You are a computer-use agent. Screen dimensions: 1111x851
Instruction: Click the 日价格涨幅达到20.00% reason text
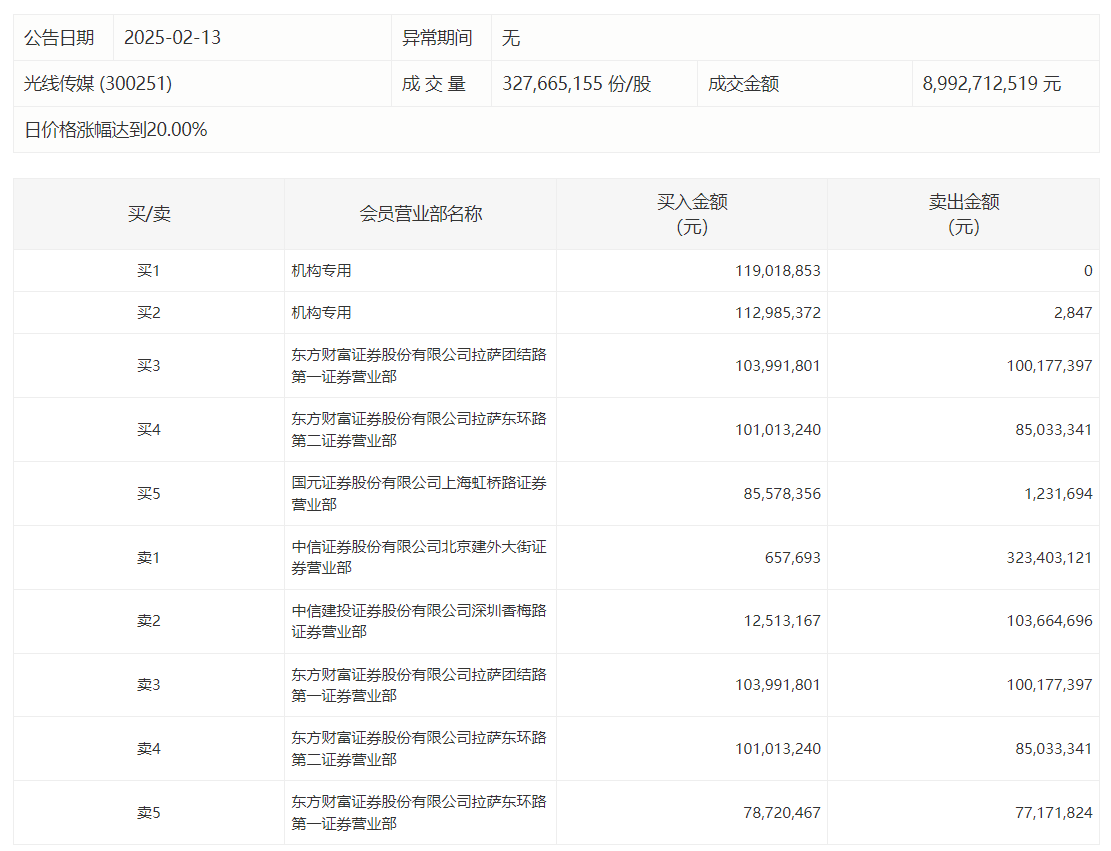coord(115,130)
